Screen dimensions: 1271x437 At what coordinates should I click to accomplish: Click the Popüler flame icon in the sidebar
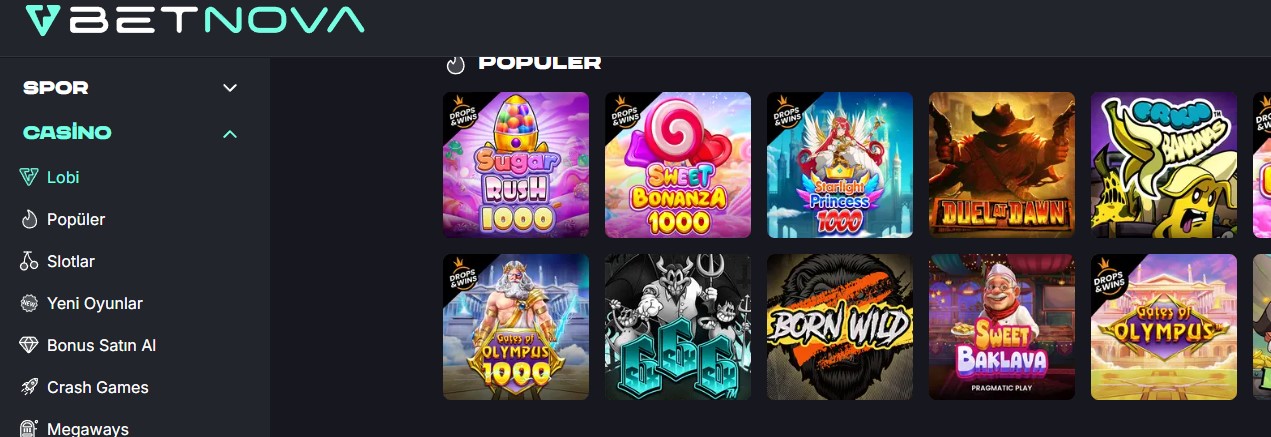point(29,219)
